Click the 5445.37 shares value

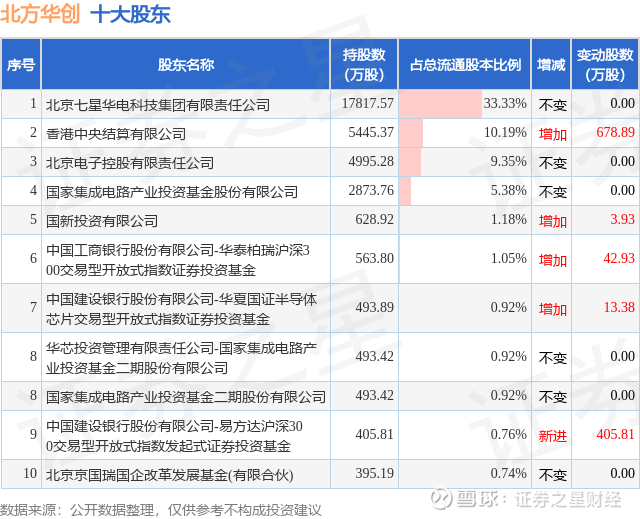pyautogui.click(x=371, y=132)
